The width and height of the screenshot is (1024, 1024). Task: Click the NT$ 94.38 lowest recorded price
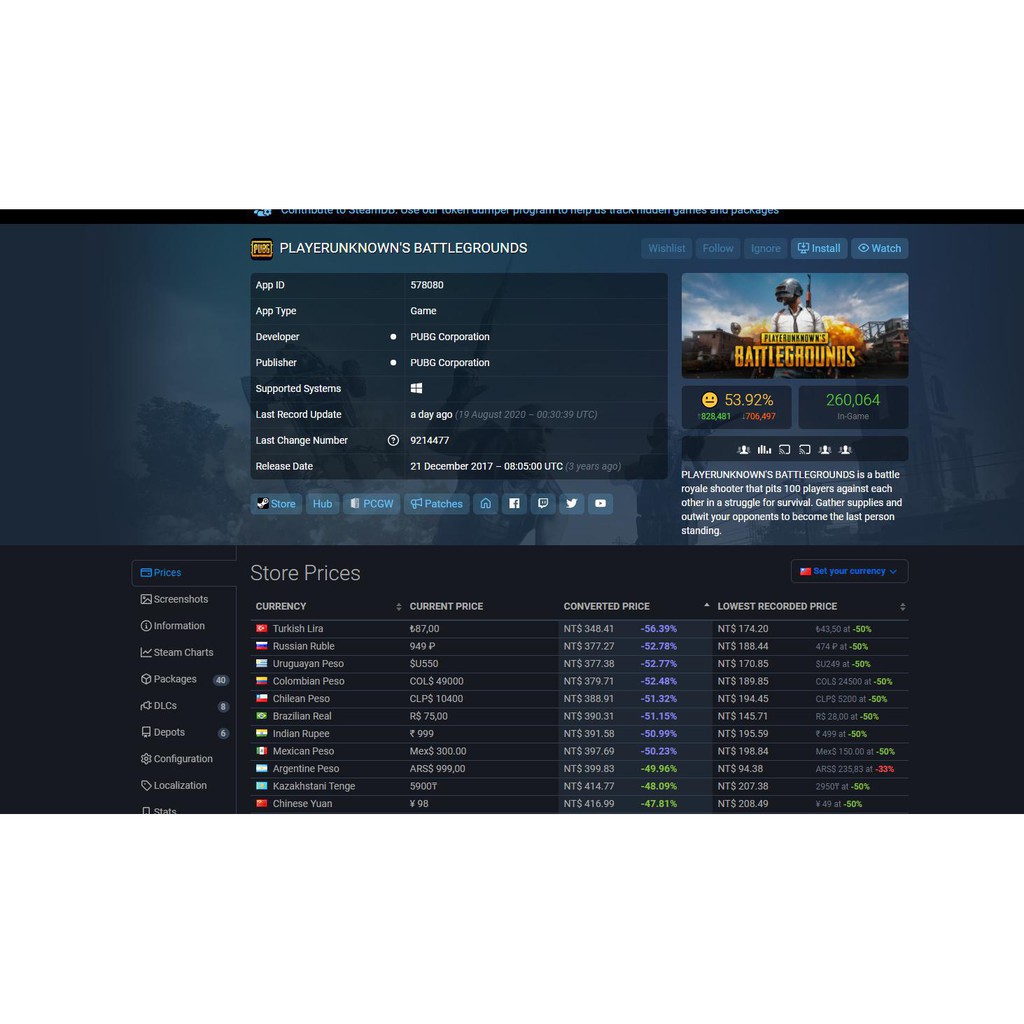click(x=741, y=769)
